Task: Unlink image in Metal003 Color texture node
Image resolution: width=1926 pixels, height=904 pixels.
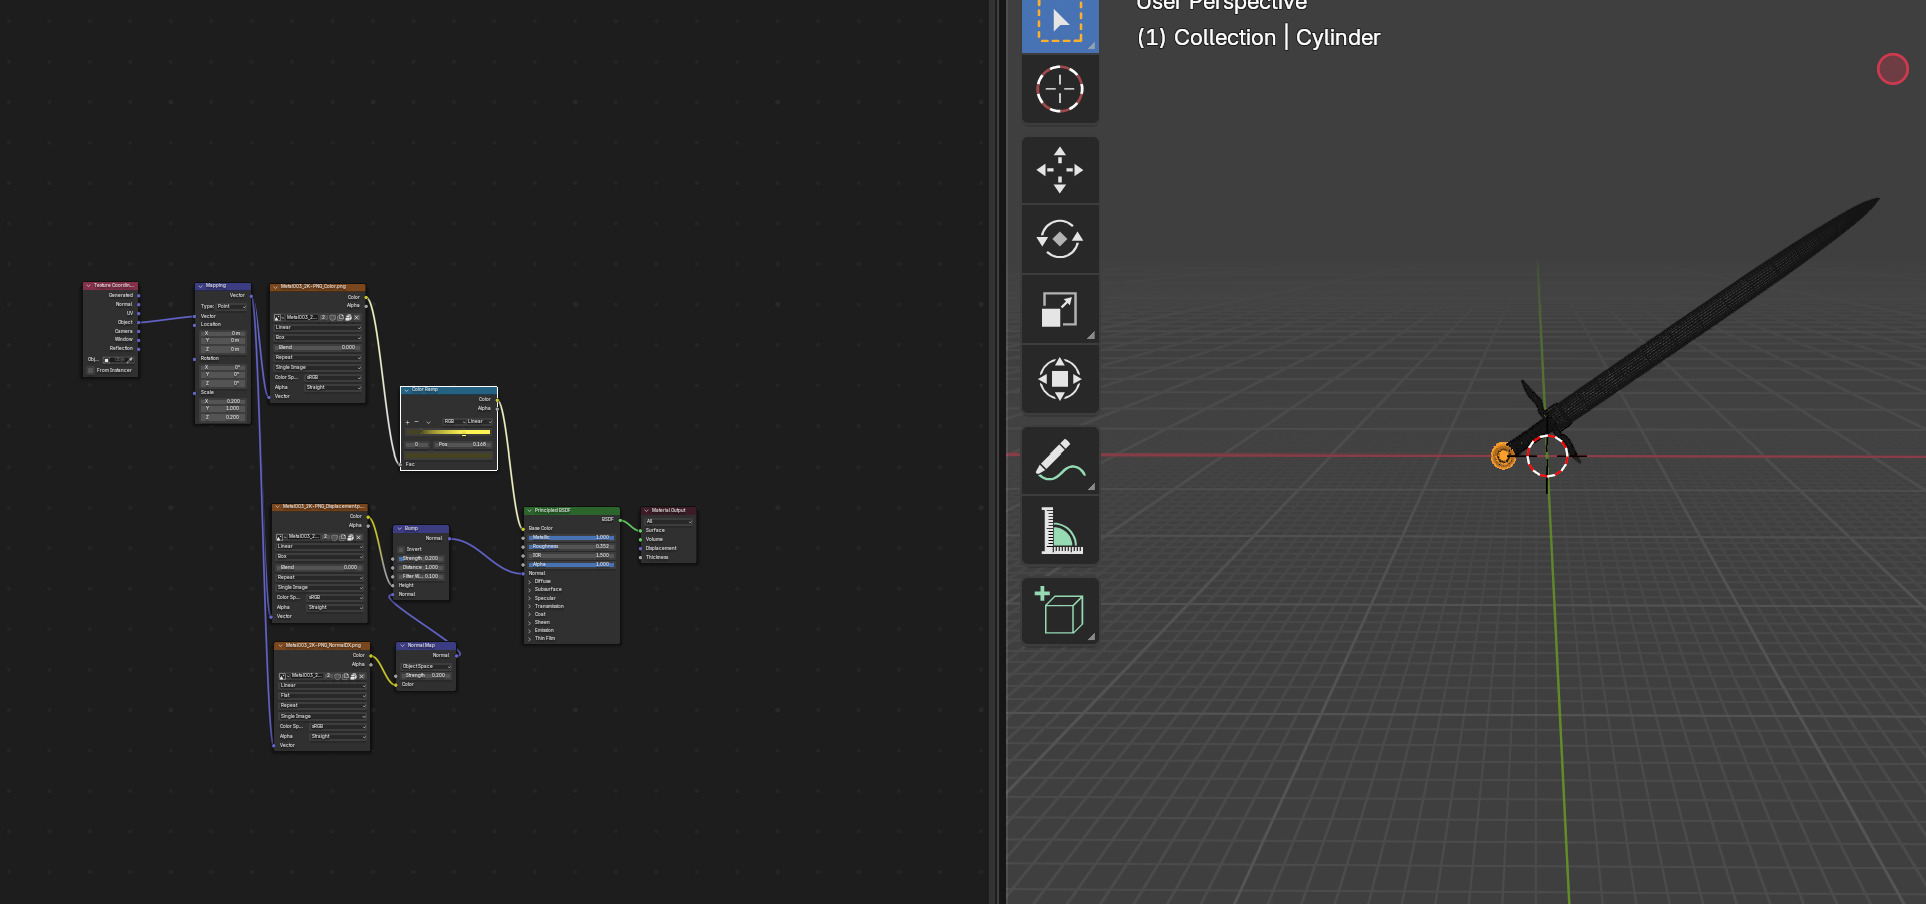Action: (x=357, y=317)
